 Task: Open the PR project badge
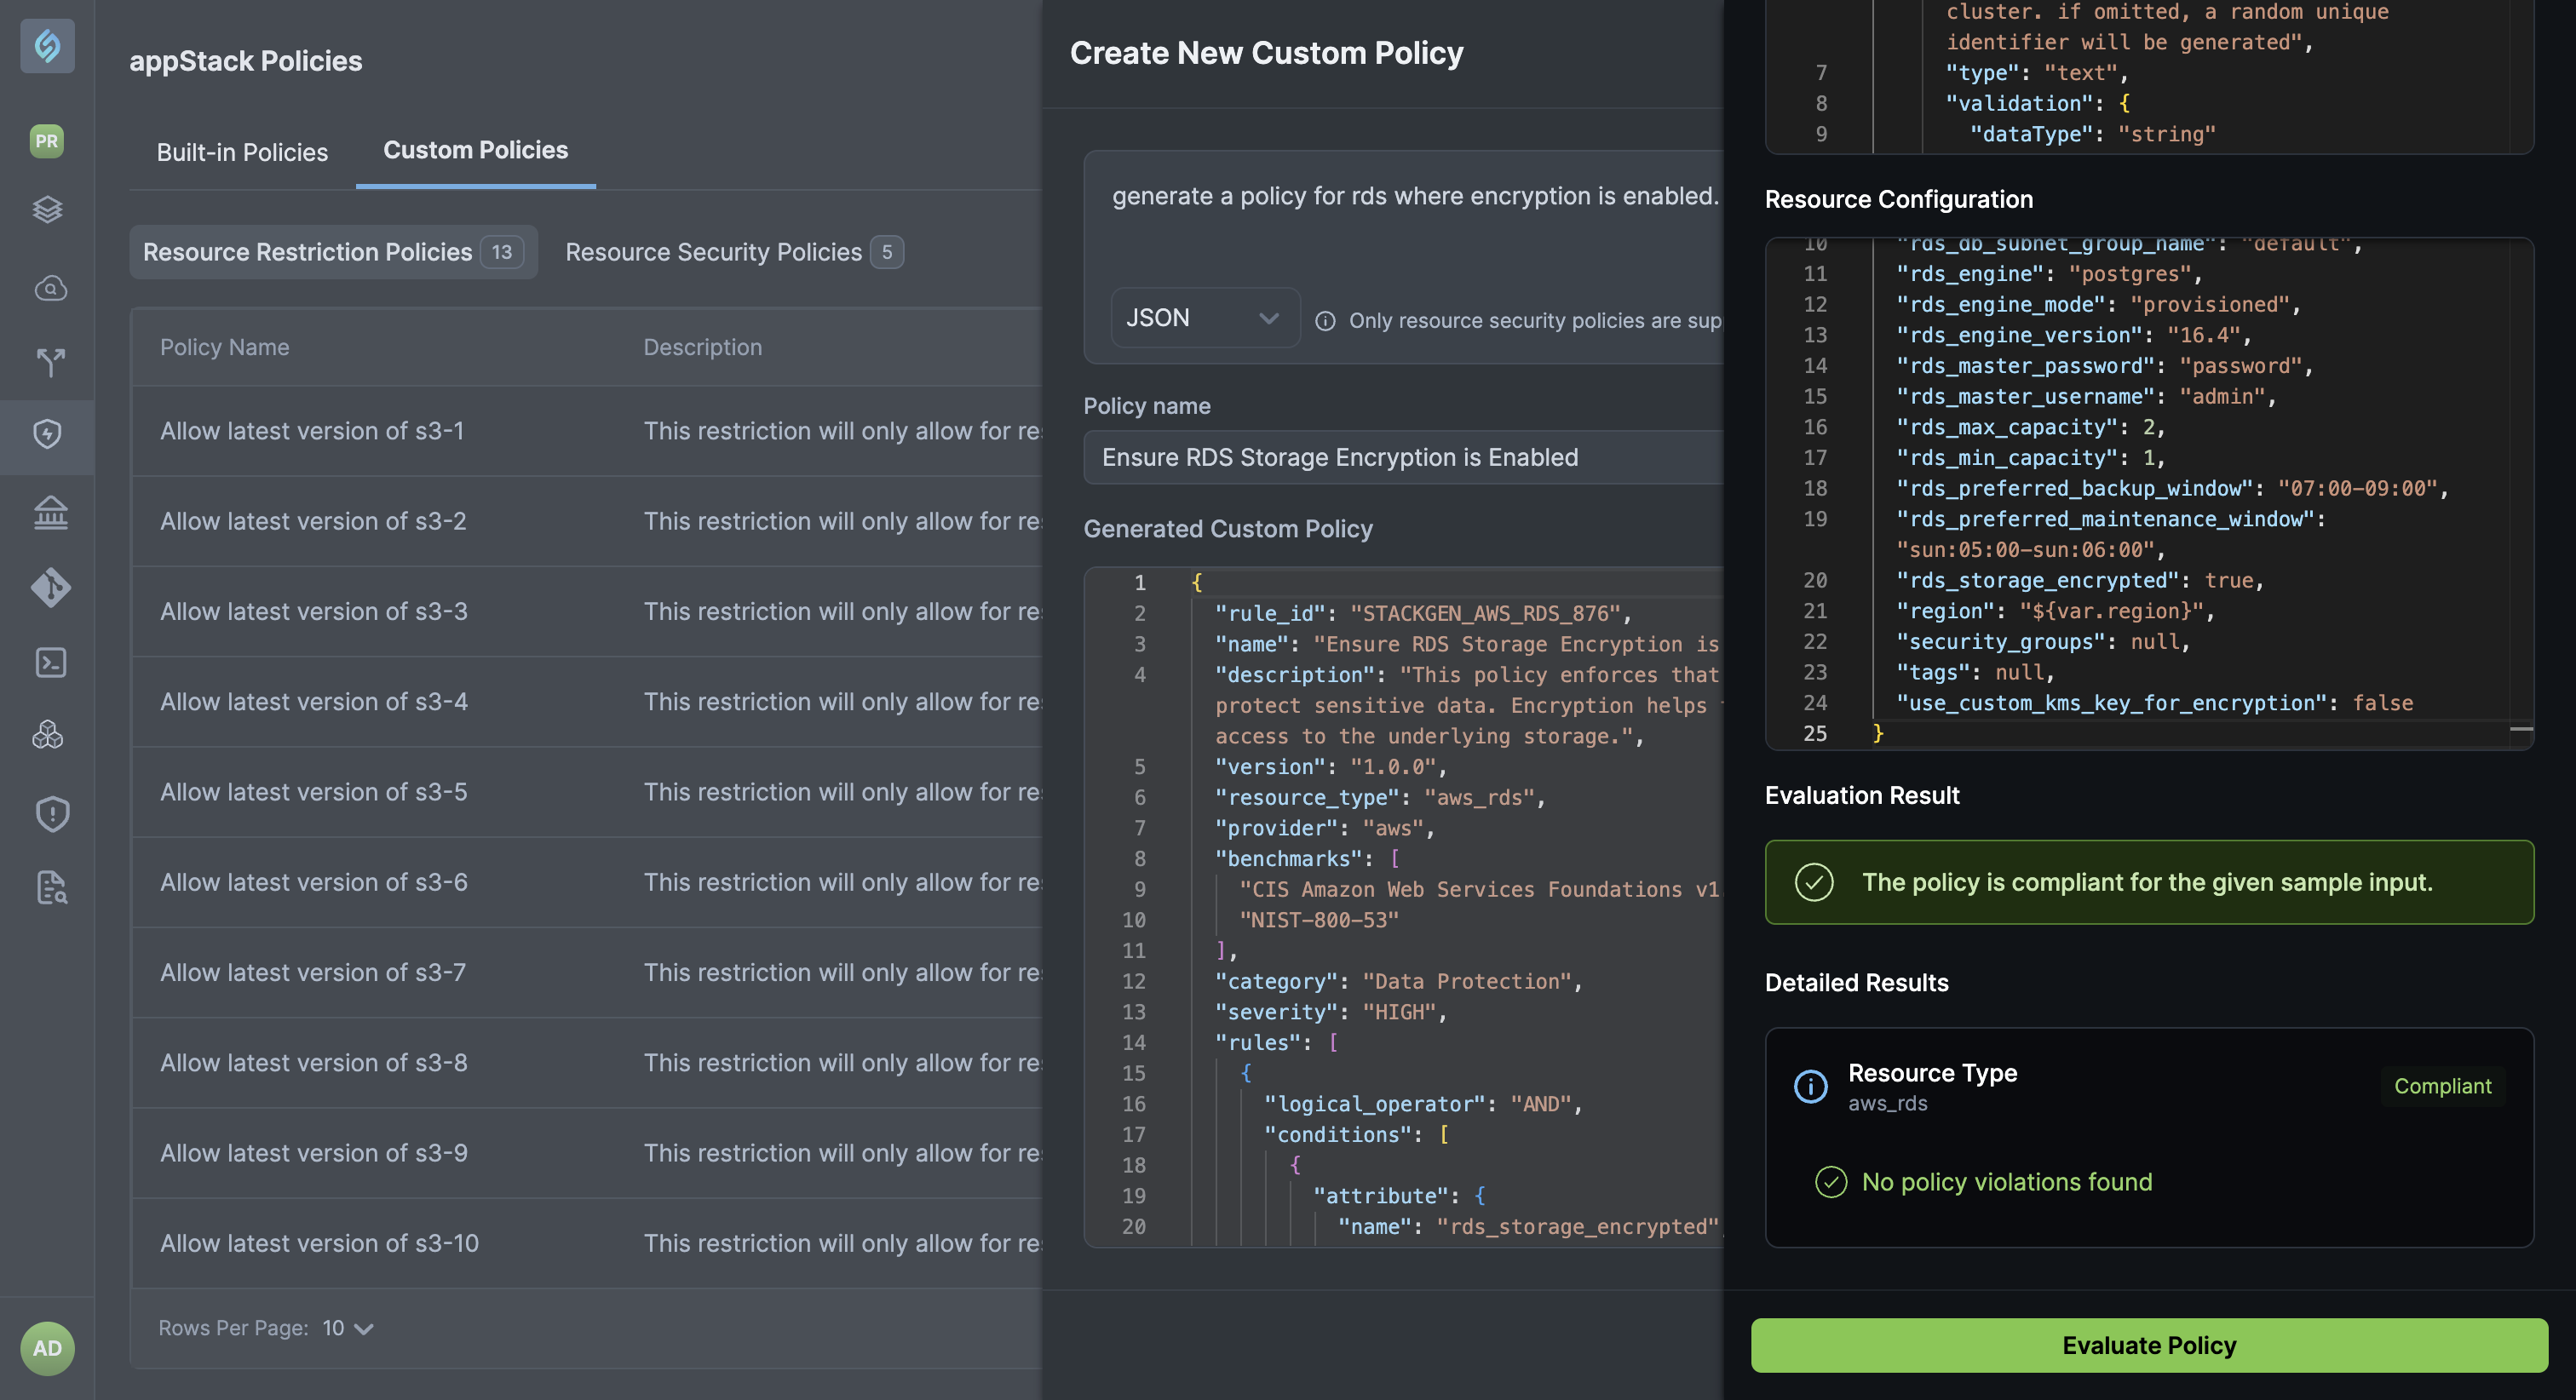tap(47, 140)
